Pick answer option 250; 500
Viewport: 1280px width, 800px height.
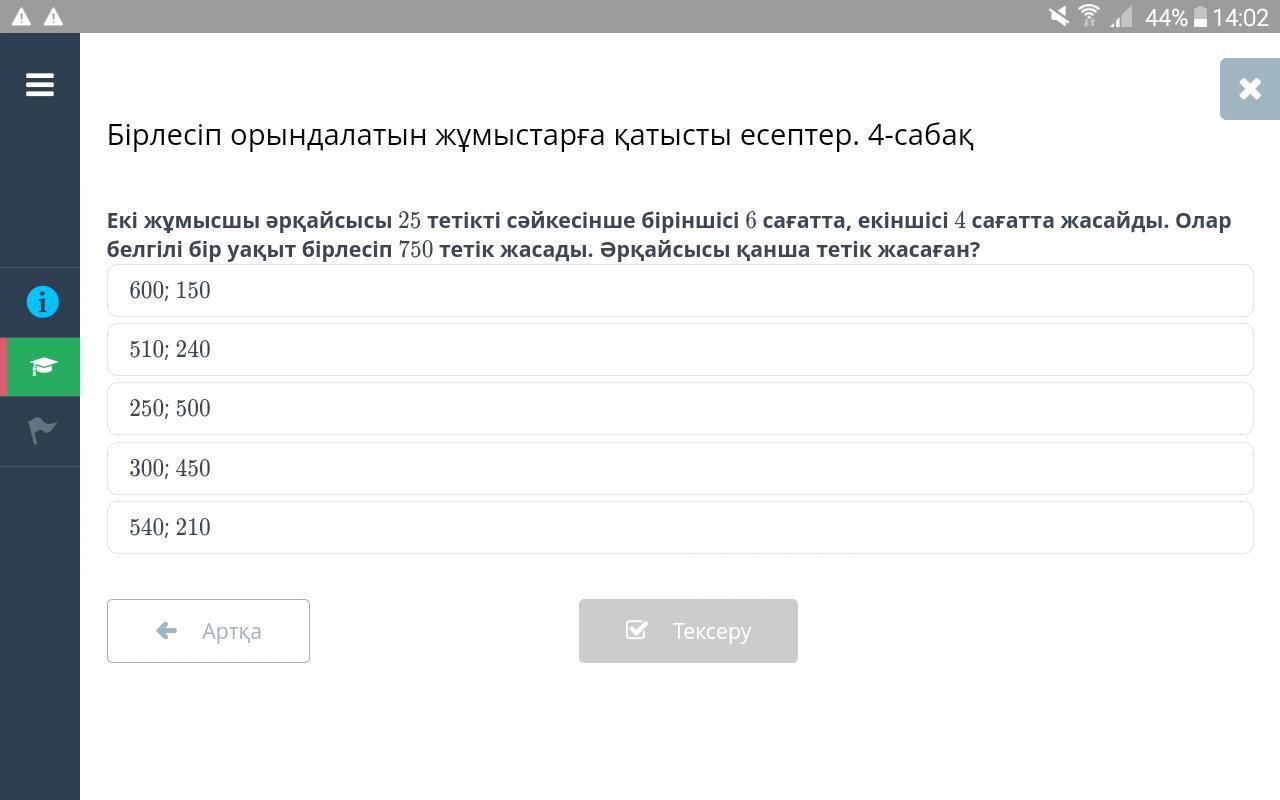(680, 409)
